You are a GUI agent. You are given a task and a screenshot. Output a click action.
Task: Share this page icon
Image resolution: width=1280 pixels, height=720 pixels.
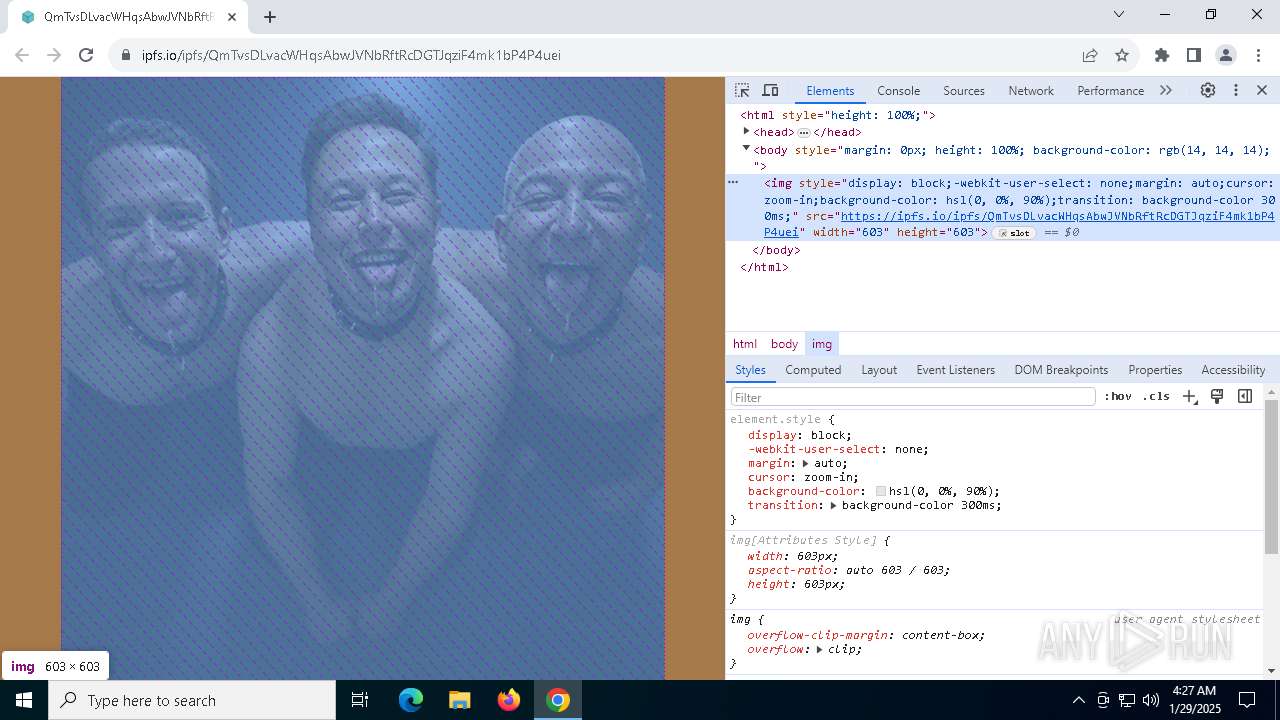(1090, 55)
